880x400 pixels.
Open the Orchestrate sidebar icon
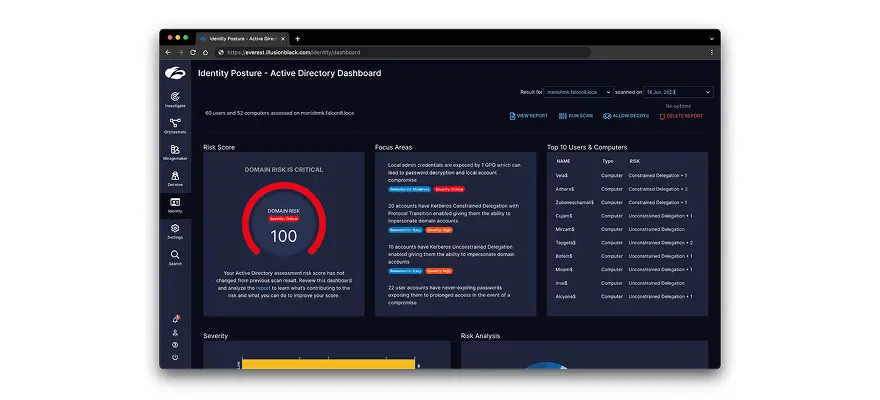point(175,125)
